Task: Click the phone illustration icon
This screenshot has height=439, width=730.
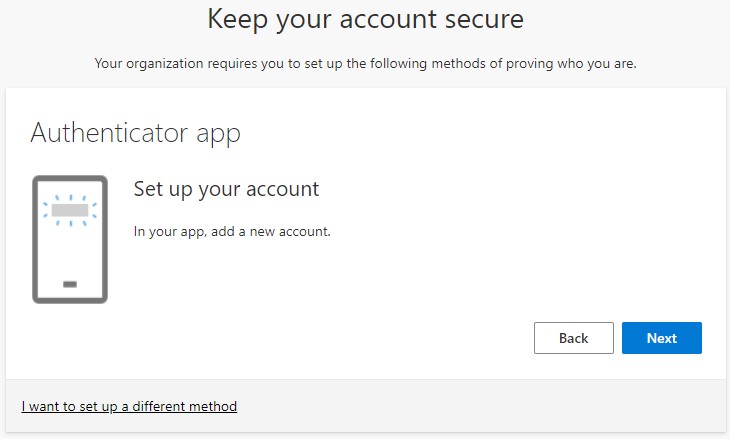Action: (x=70, y=239)
